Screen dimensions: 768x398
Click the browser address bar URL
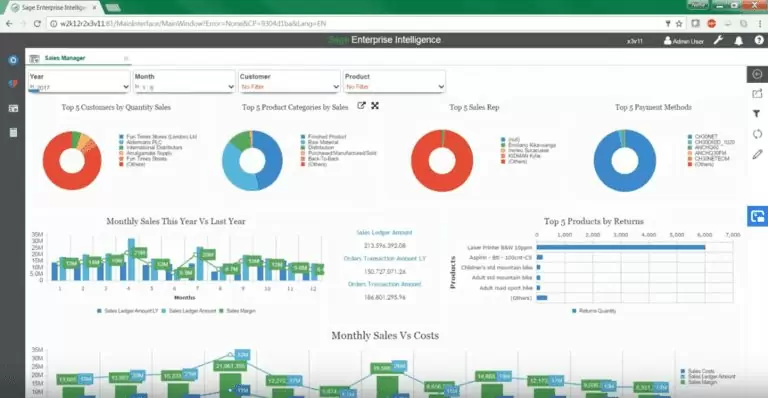(x=193, y=23)
